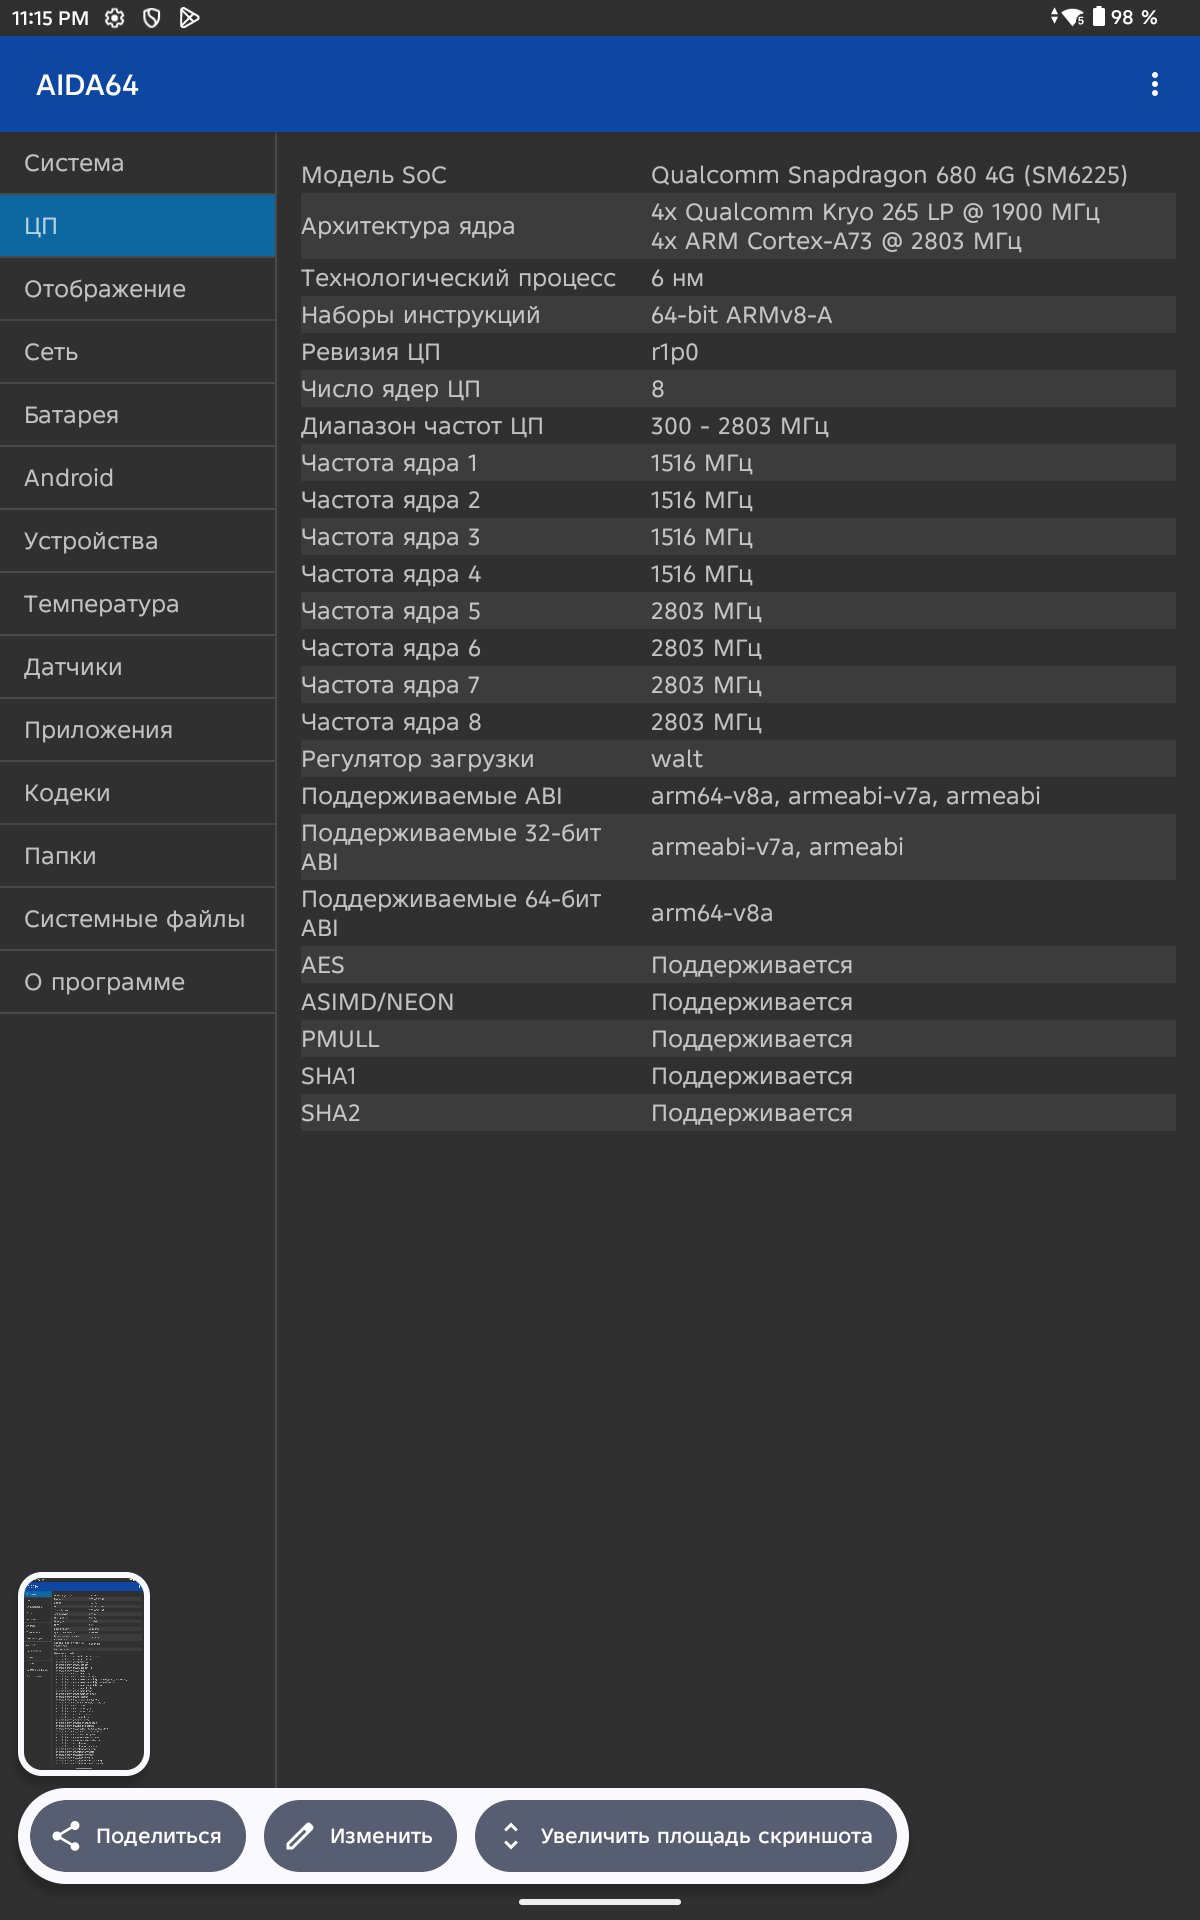Open О программе section
Viewport: 1200px width, 1920px height.
point(137,982)
